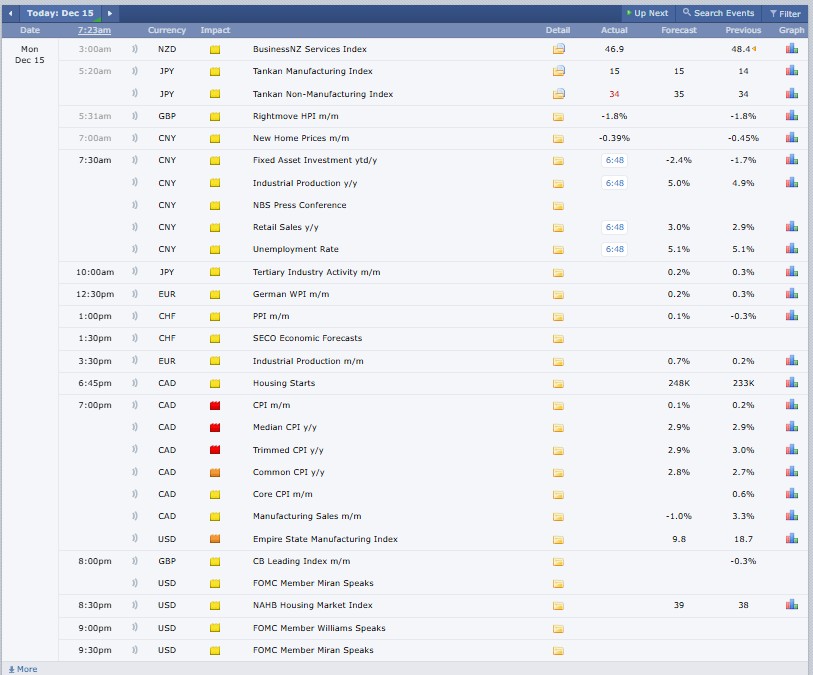The image size is (813, 675).
Task: Expand the detail folder for Rightmove HPI m/m
Action: coord(558,116)
